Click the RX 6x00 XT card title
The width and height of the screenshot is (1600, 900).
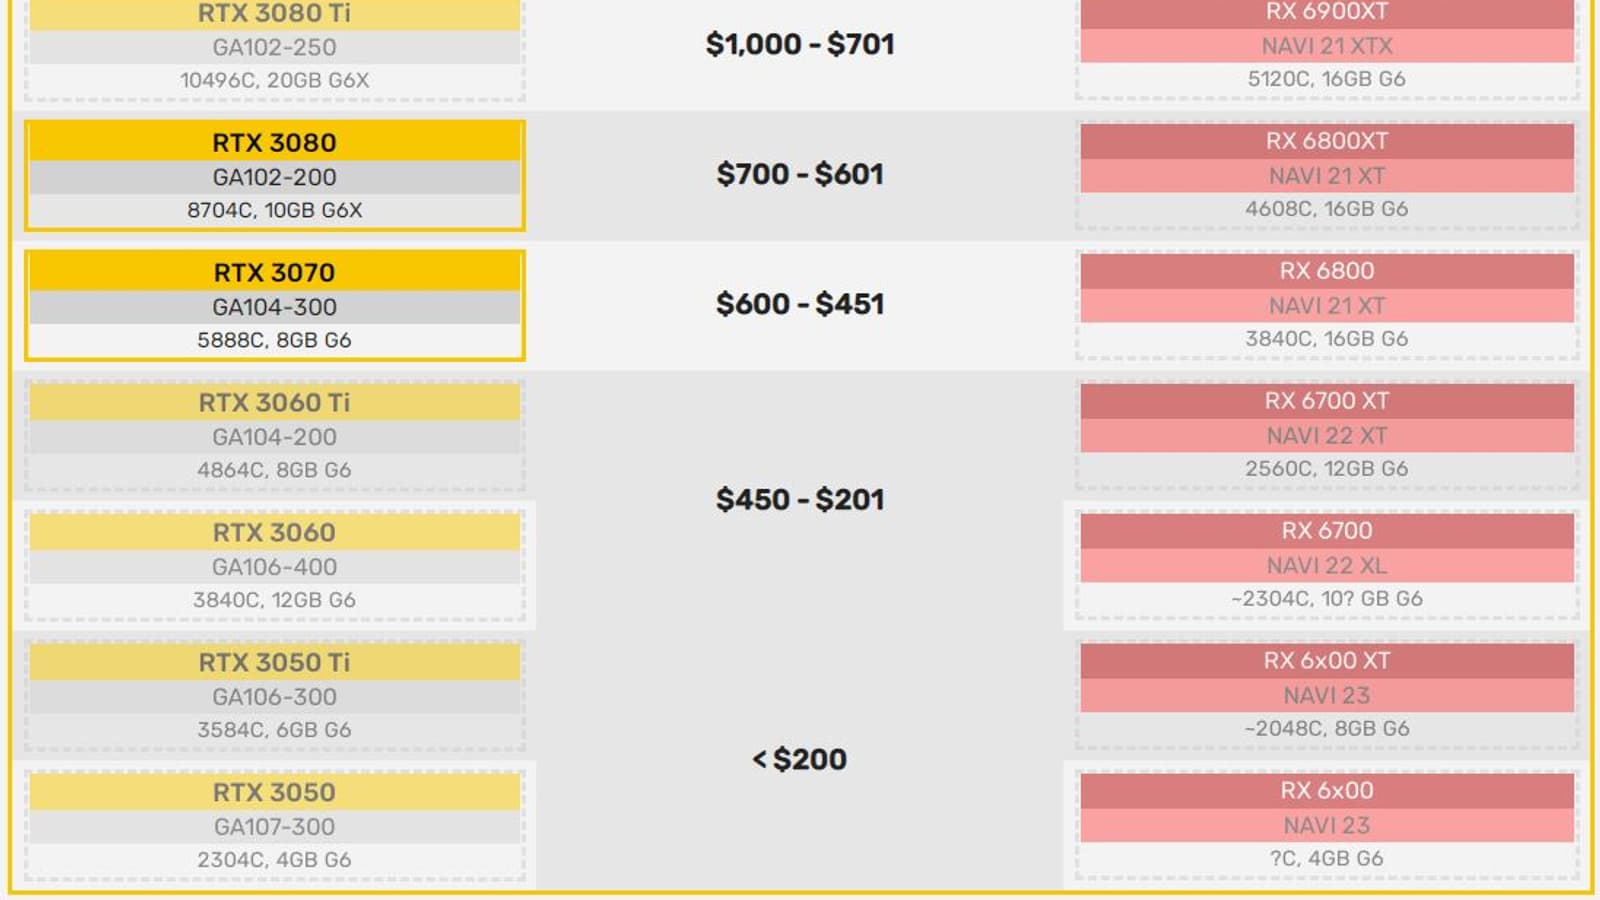point(1326,661)
